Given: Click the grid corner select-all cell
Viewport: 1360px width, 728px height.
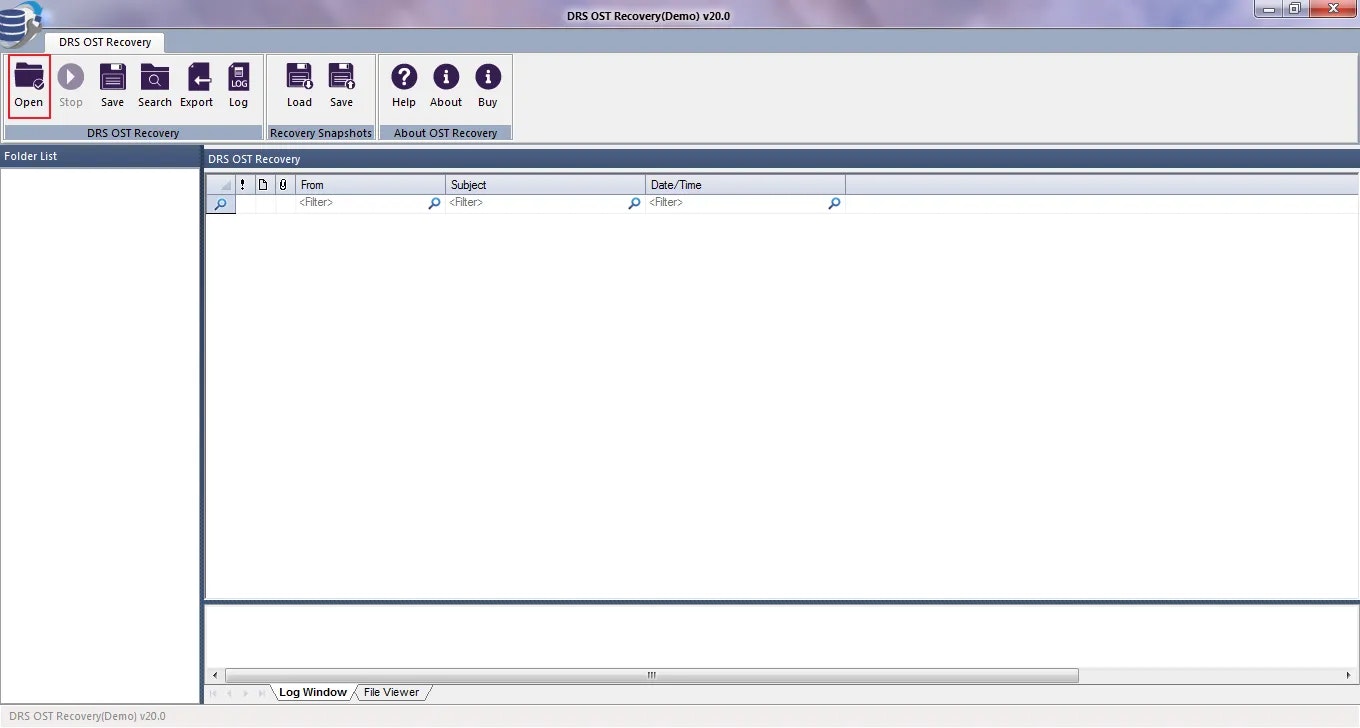Looking at the screenshot, I should (x=221, y=185).
